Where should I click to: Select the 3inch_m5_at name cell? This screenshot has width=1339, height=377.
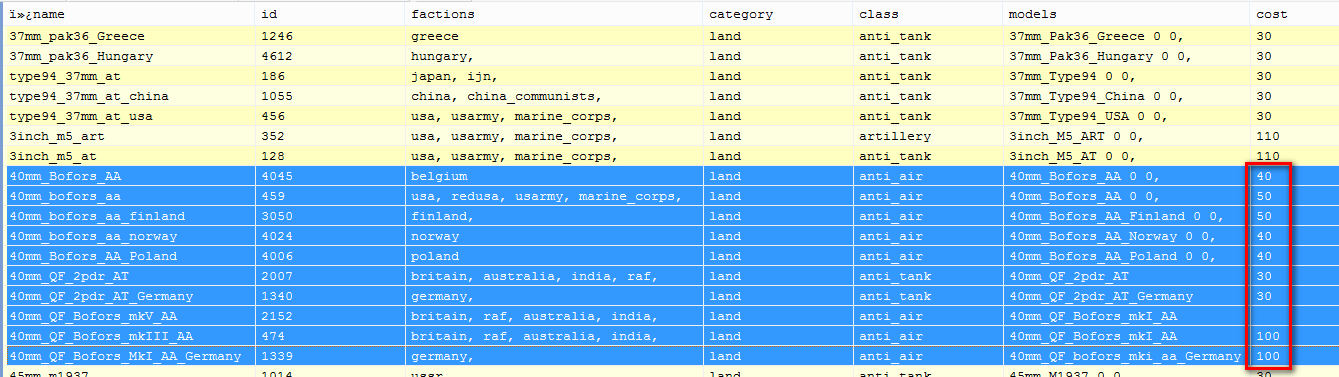tap(130, 156)
